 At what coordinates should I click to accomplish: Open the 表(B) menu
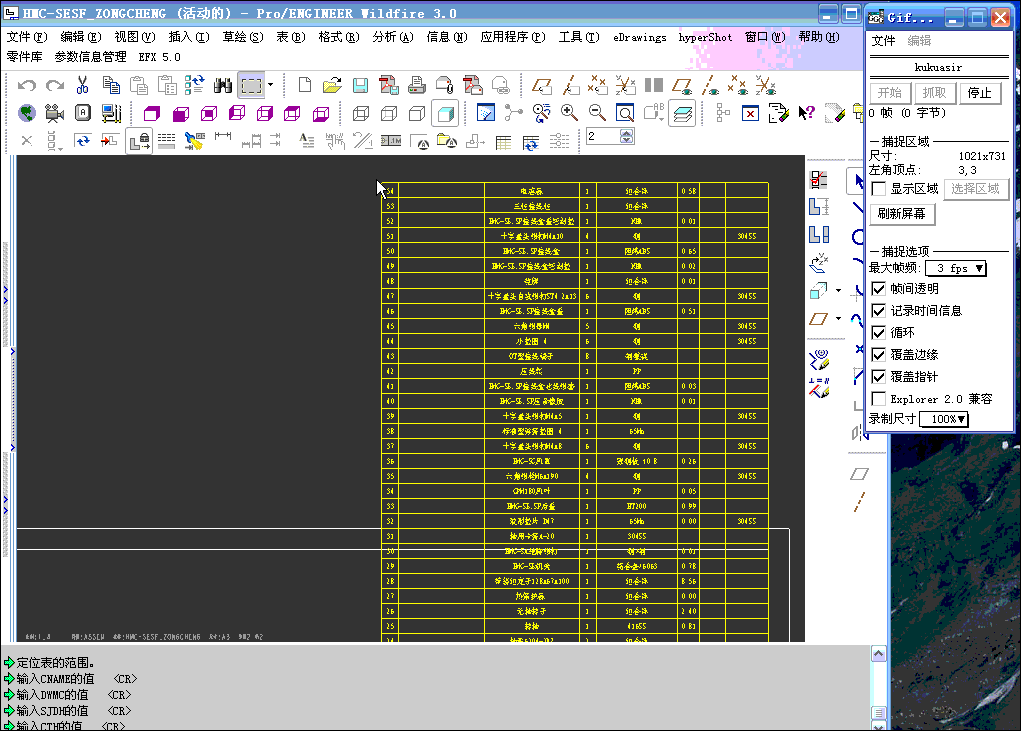click(290, 37)
